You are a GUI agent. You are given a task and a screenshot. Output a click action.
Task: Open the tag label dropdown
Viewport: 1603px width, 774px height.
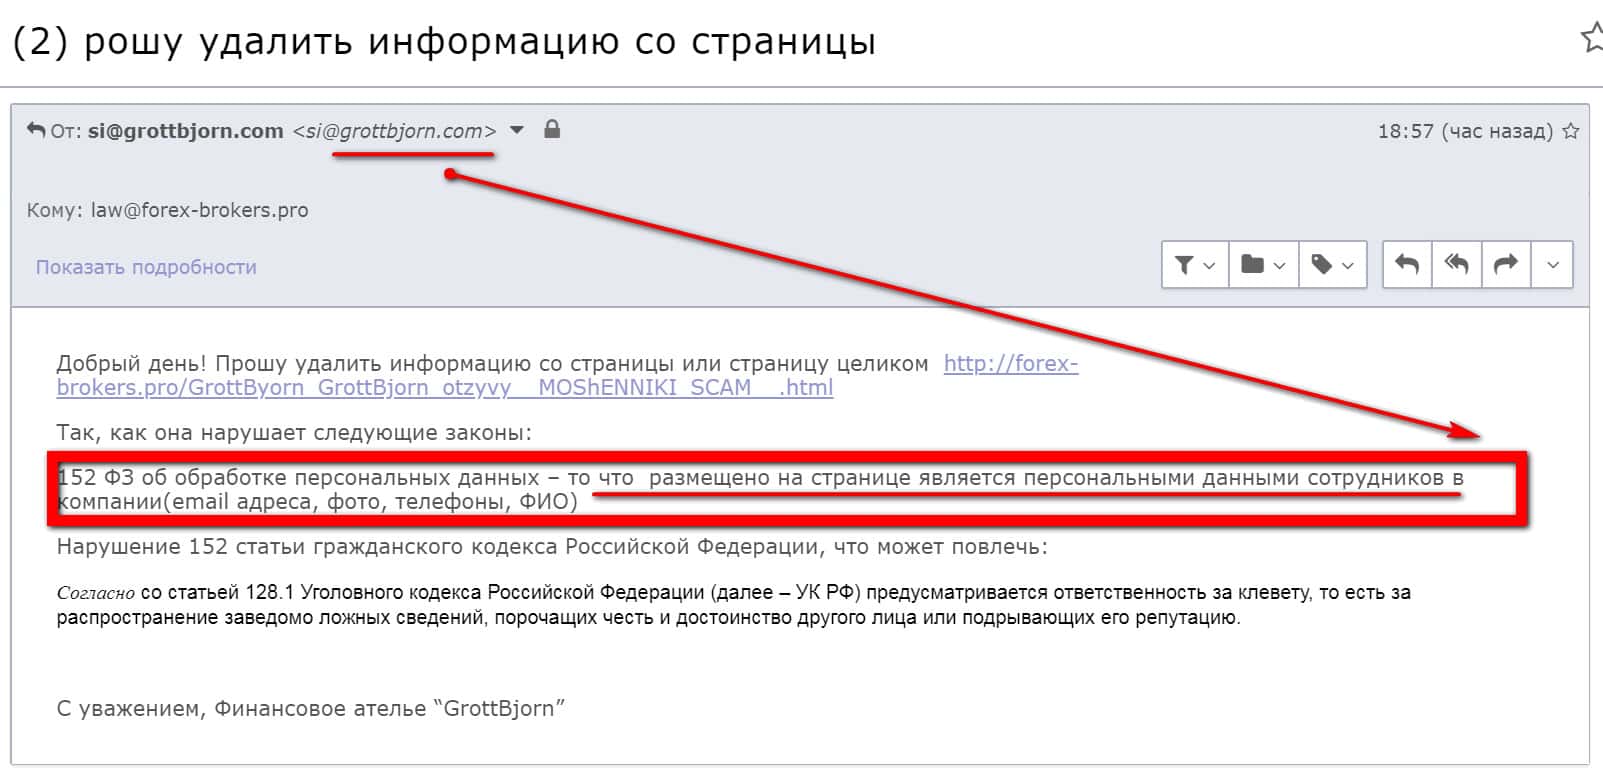[1332, 265]
